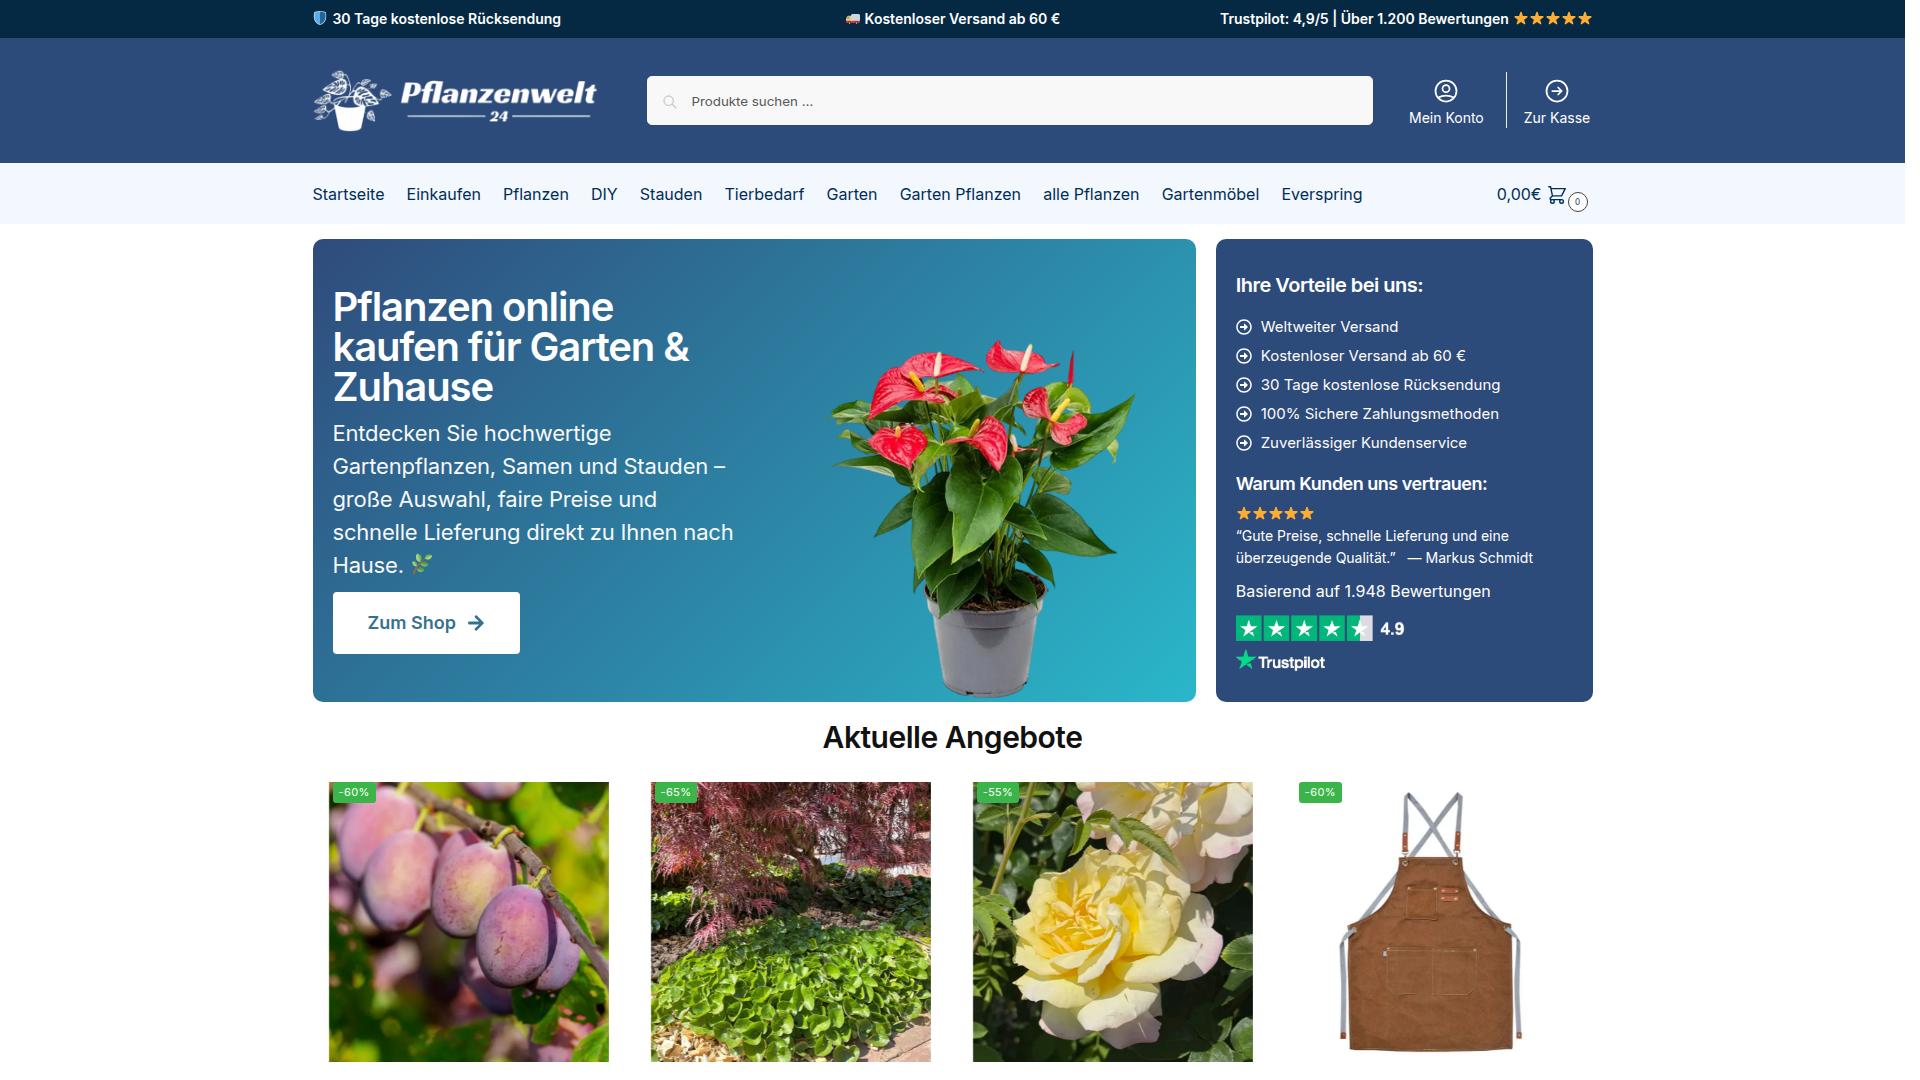Click the arrow icon beside Weltweiter Versand
Screen dimensions: 1920x1080
pyautogui.click(x=1244, y=327)
